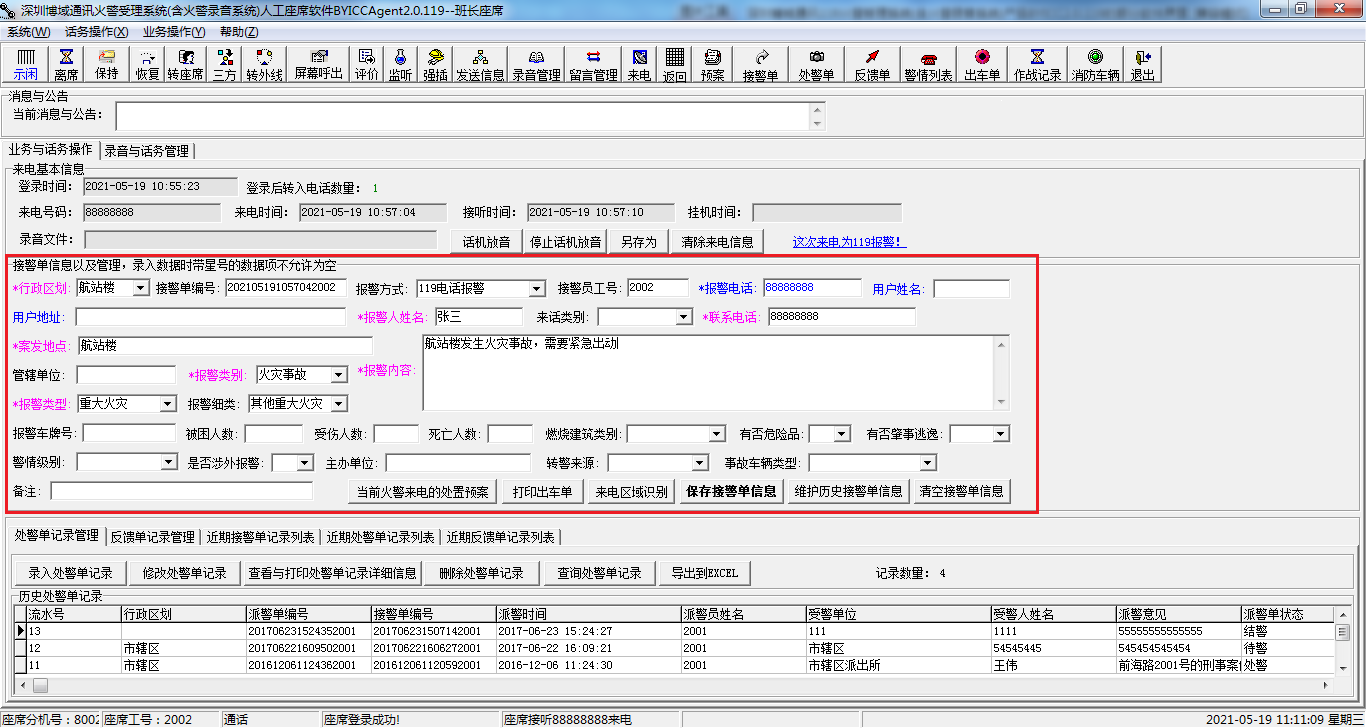1366x728 pixels.
Task: Open the 接警单 alarm receipt form
Action: pos(761,65)
